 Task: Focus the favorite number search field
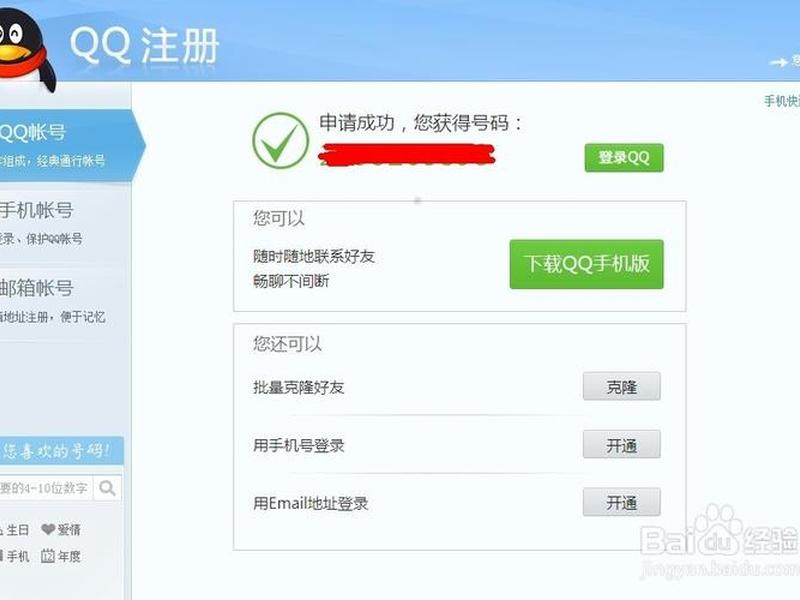(x=46, y=488)
